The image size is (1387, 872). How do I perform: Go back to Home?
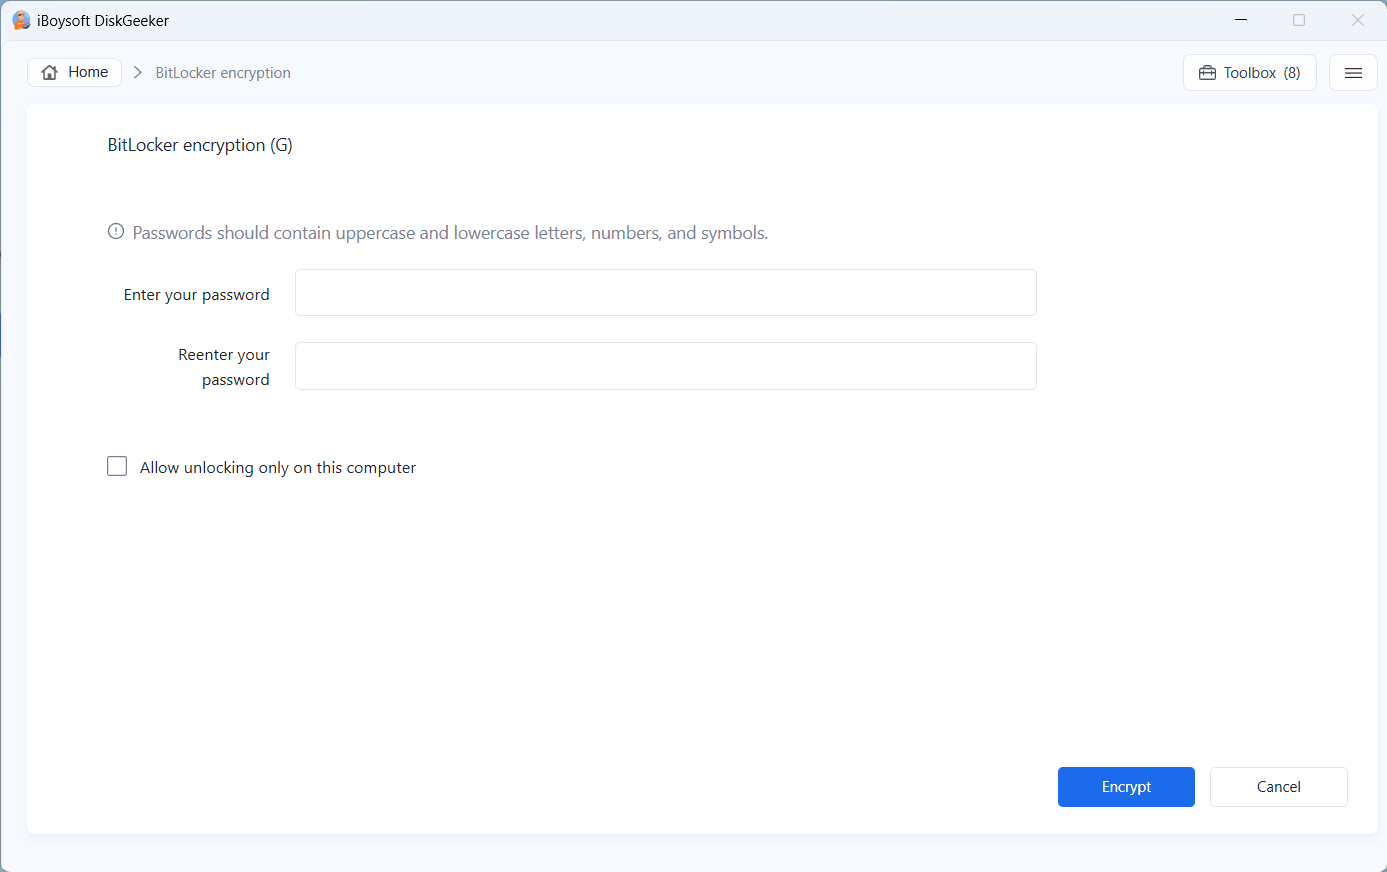75,72
